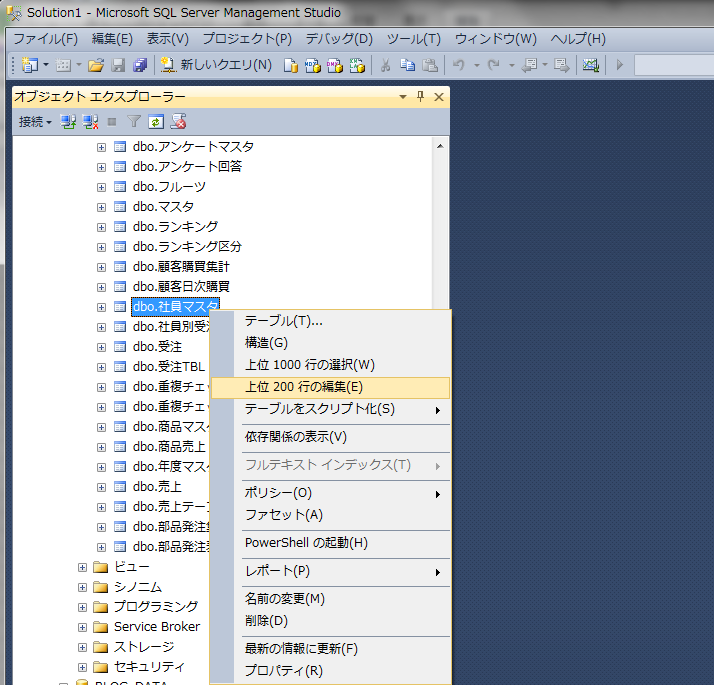
Task: Pin the Object Explorer panel
Action: 420,97
